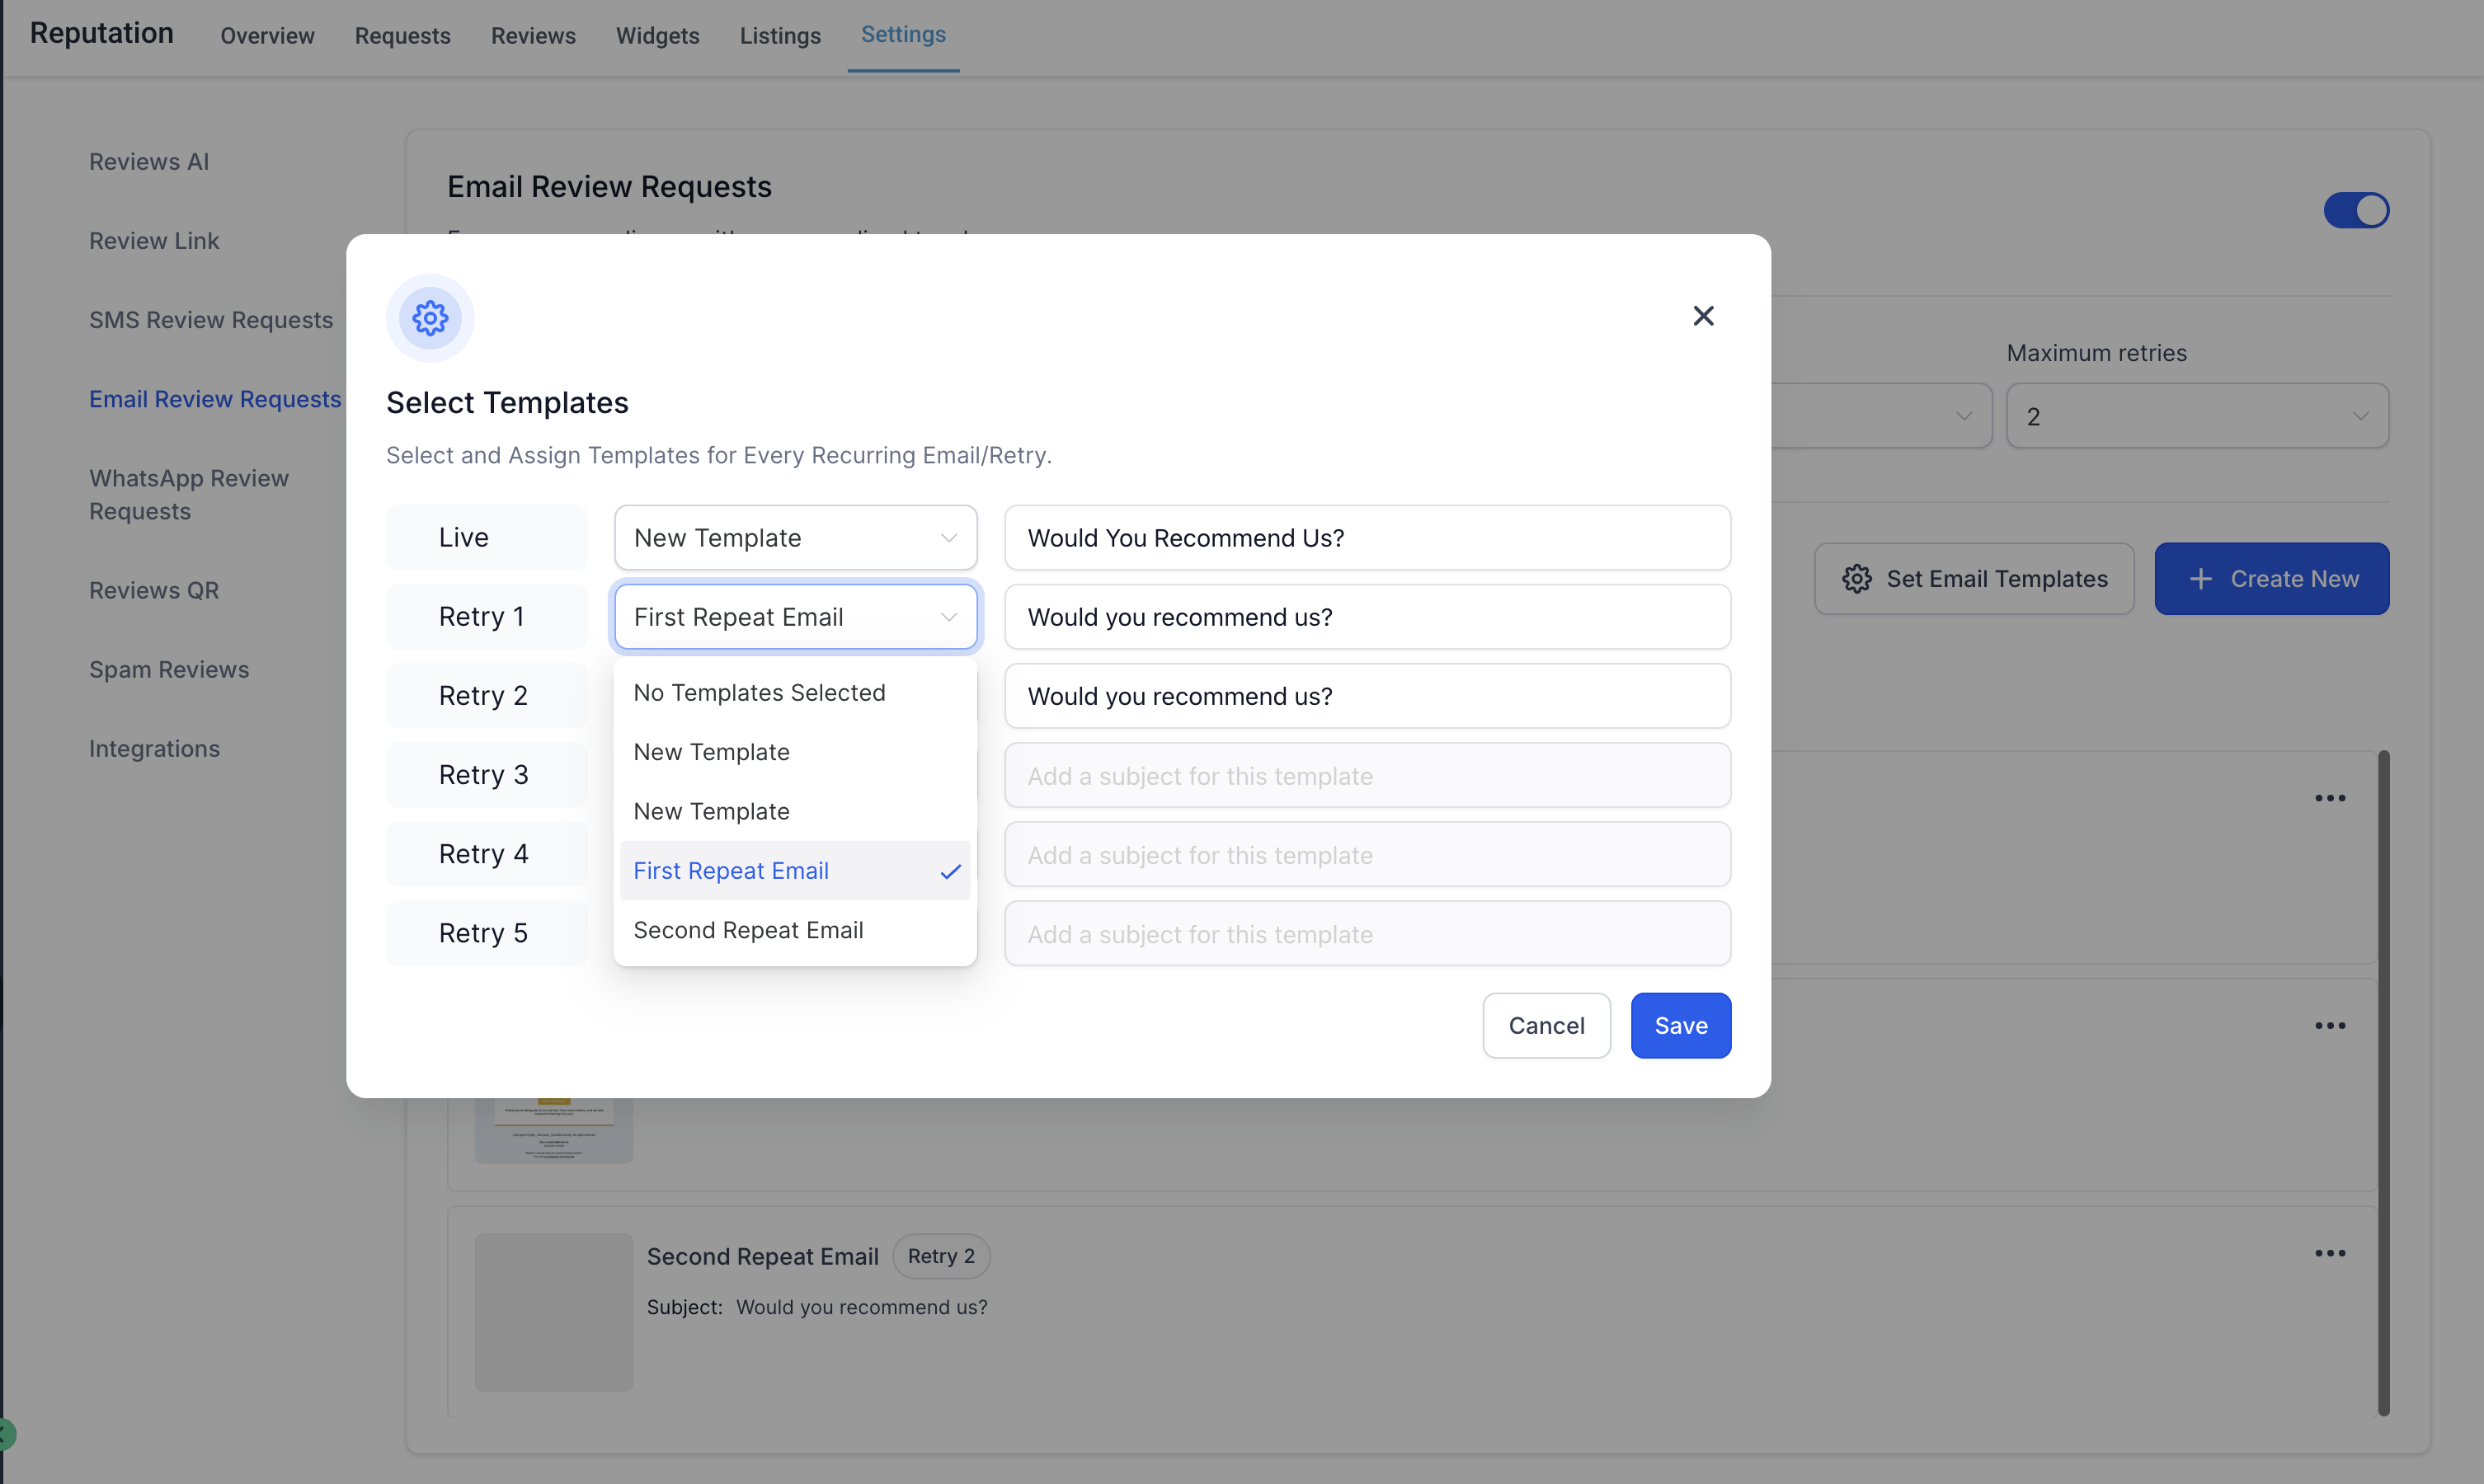
Task: Choose Second Repeat Email from the list
Action: pos(748,930)
